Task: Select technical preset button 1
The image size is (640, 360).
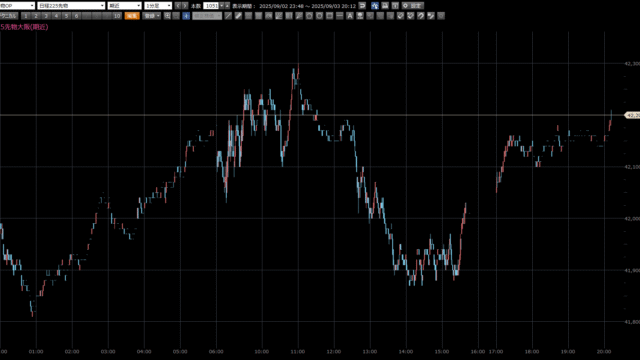Action: click(x=26, y=16)
